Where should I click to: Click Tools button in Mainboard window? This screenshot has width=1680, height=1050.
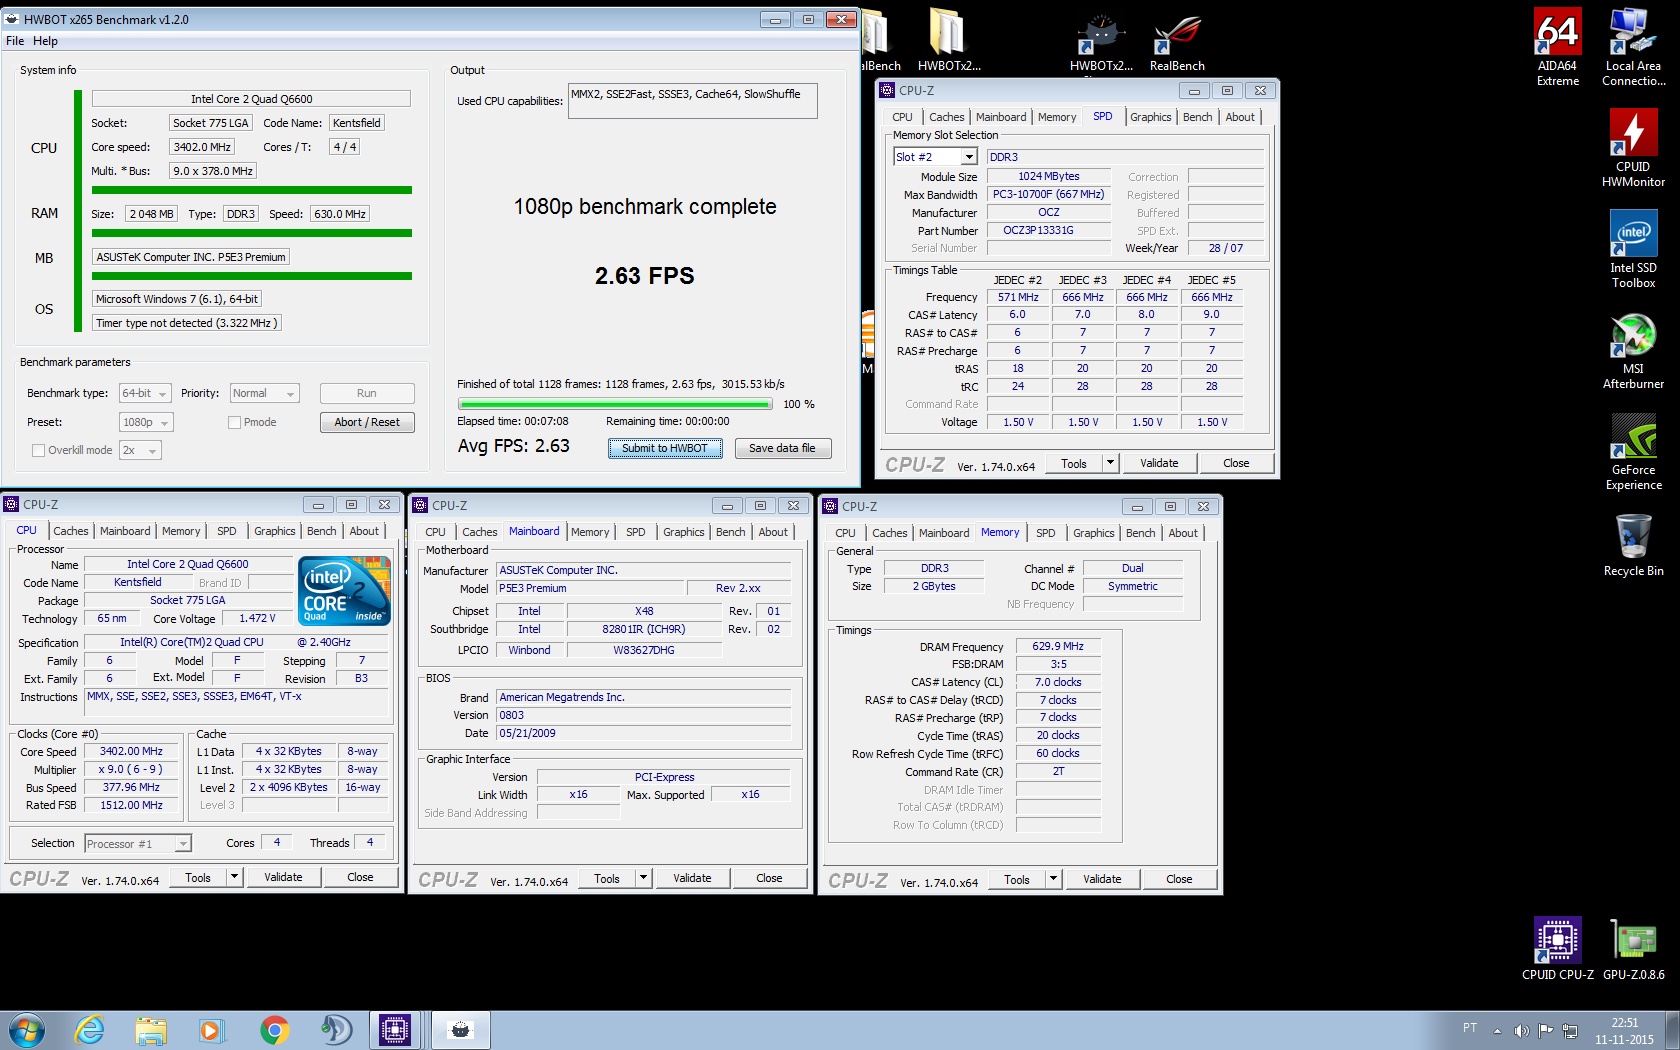pyautogui.click(x=607, y=878)
